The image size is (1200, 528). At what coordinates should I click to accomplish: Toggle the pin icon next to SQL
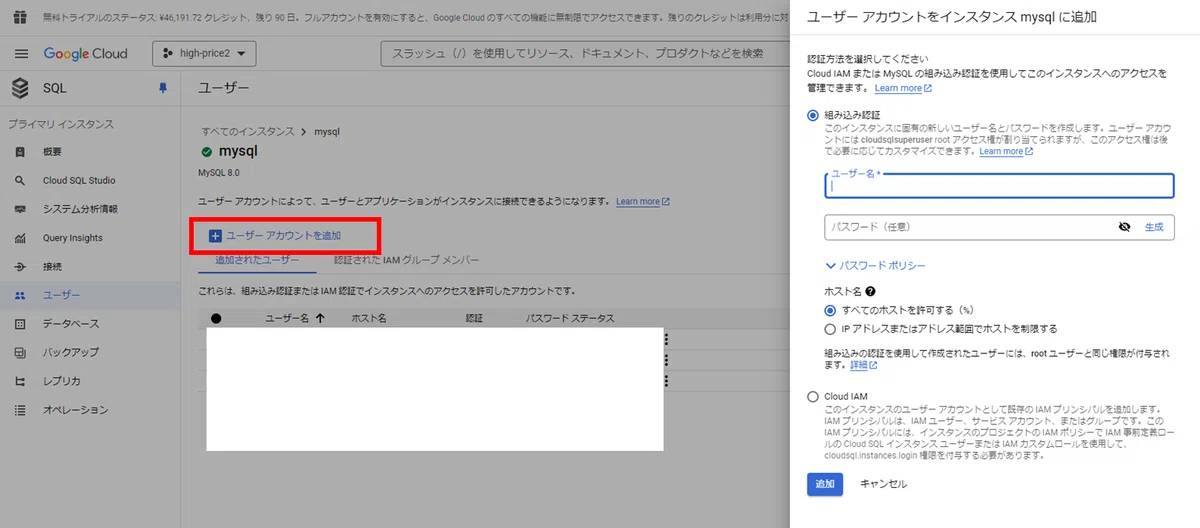pyautogui.click(x=163, y=88)
